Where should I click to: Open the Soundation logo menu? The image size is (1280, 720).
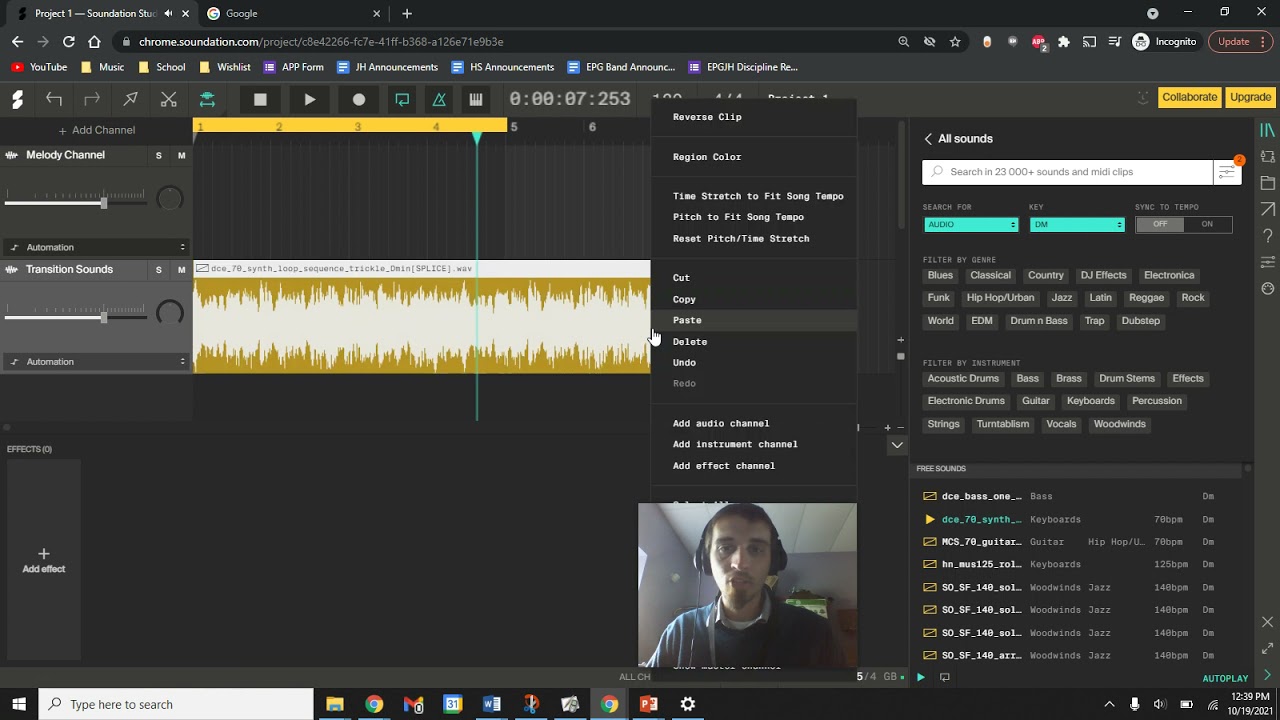pos(17,99)
